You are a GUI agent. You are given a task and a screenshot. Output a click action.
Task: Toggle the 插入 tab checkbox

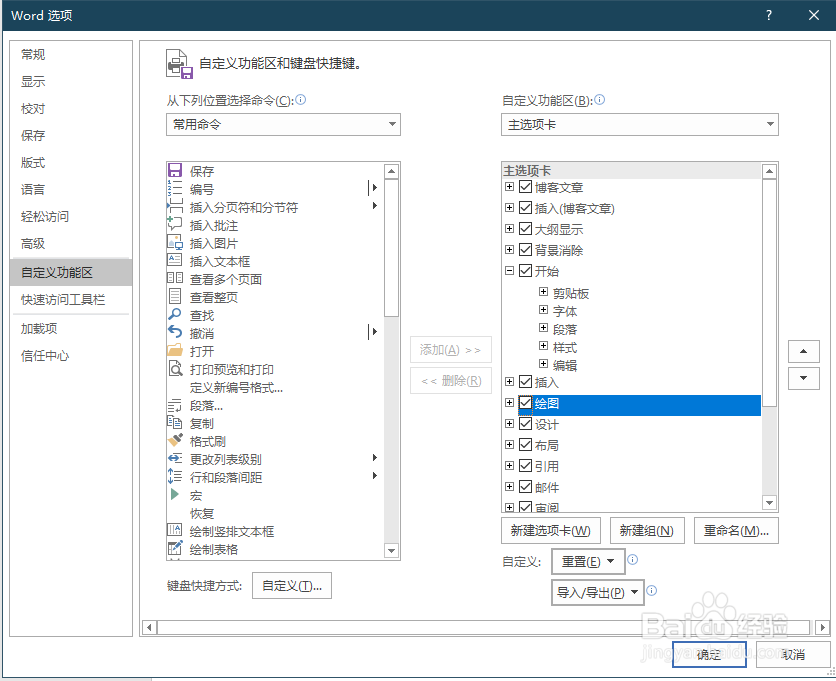tap(526, 381)
